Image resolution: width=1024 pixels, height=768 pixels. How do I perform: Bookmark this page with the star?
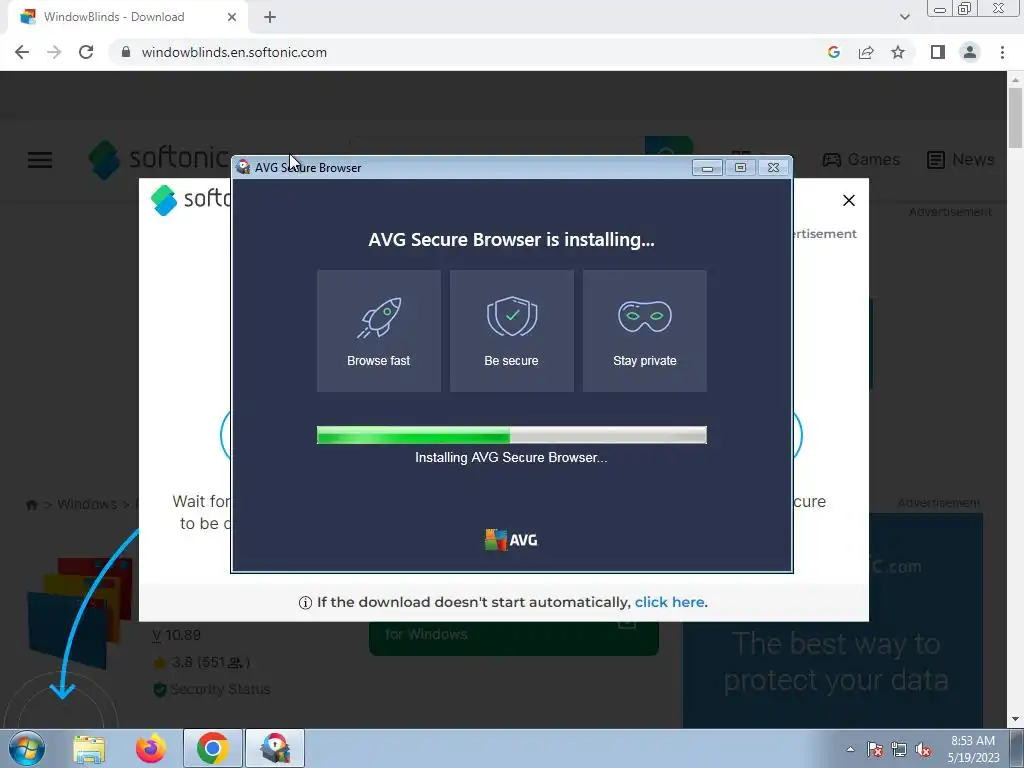pos(898,52)
